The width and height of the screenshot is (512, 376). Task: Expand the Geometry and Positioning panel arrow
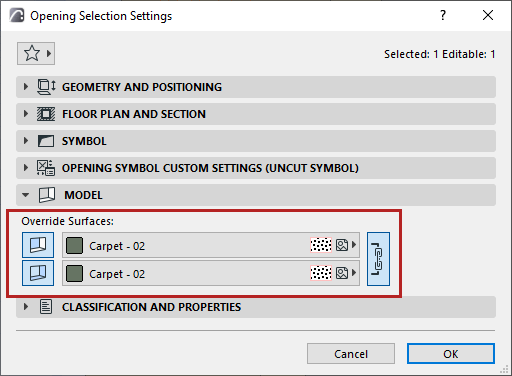click(x=26, y=87)
